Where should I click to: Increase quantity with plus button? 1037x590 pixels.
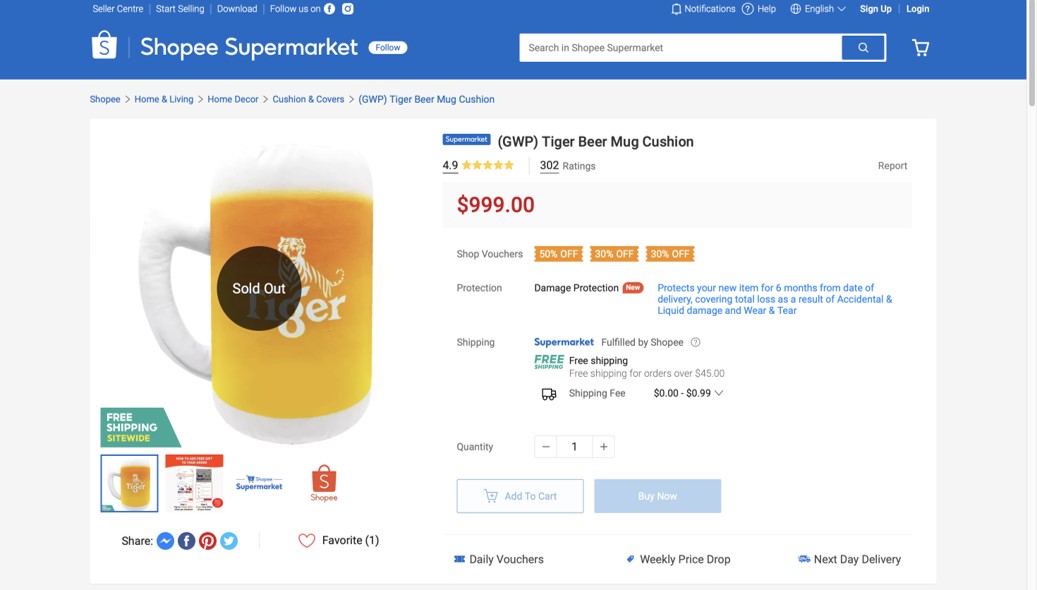pyautogui.click(x=603, y=447)
